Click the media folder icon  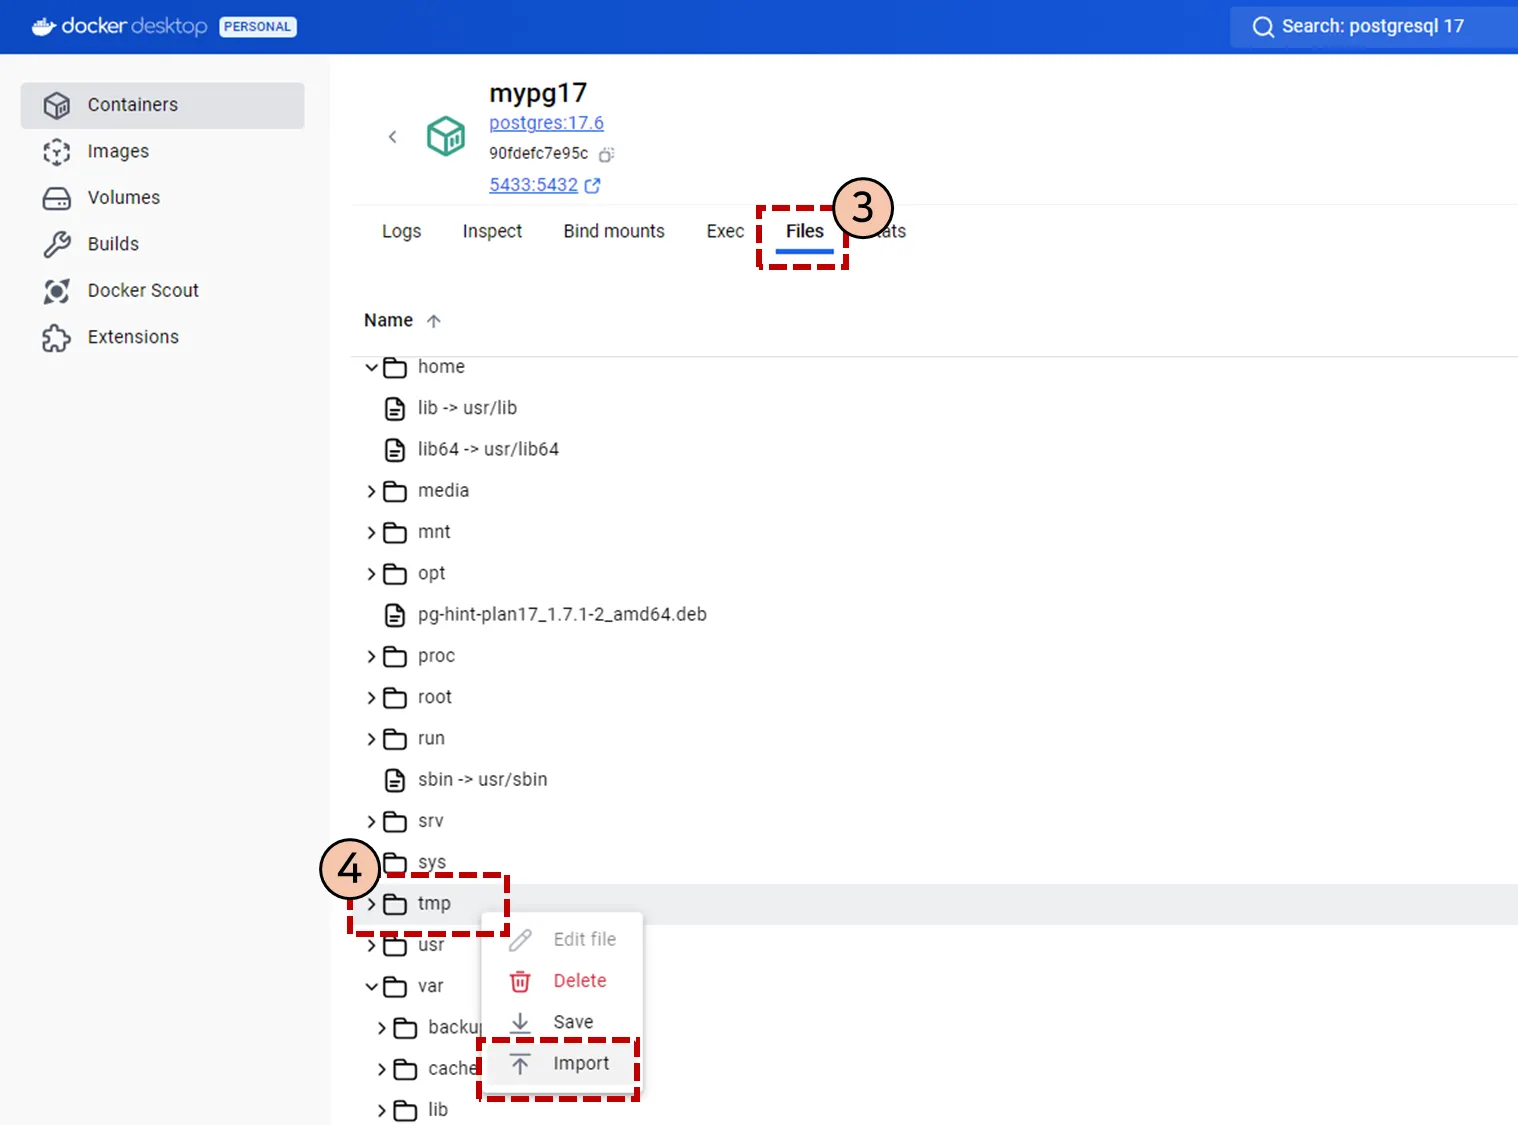coord(395,491)
